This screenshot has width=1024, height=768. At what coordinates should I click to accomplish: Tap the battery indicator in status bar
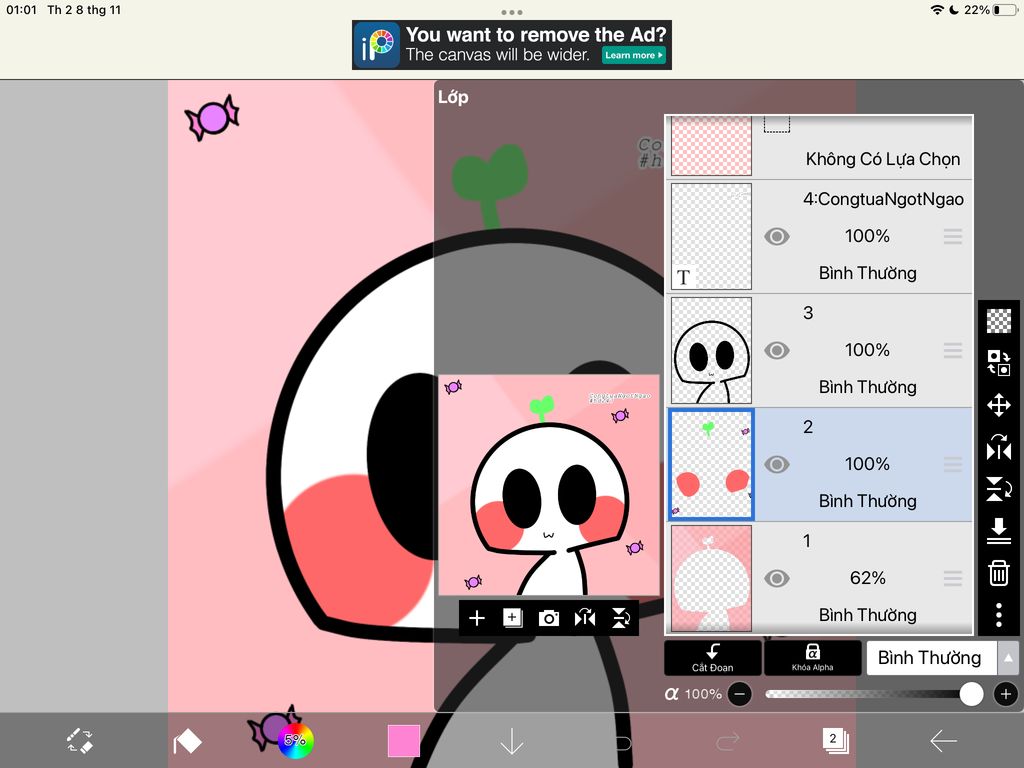click(x=1006, y=10)
